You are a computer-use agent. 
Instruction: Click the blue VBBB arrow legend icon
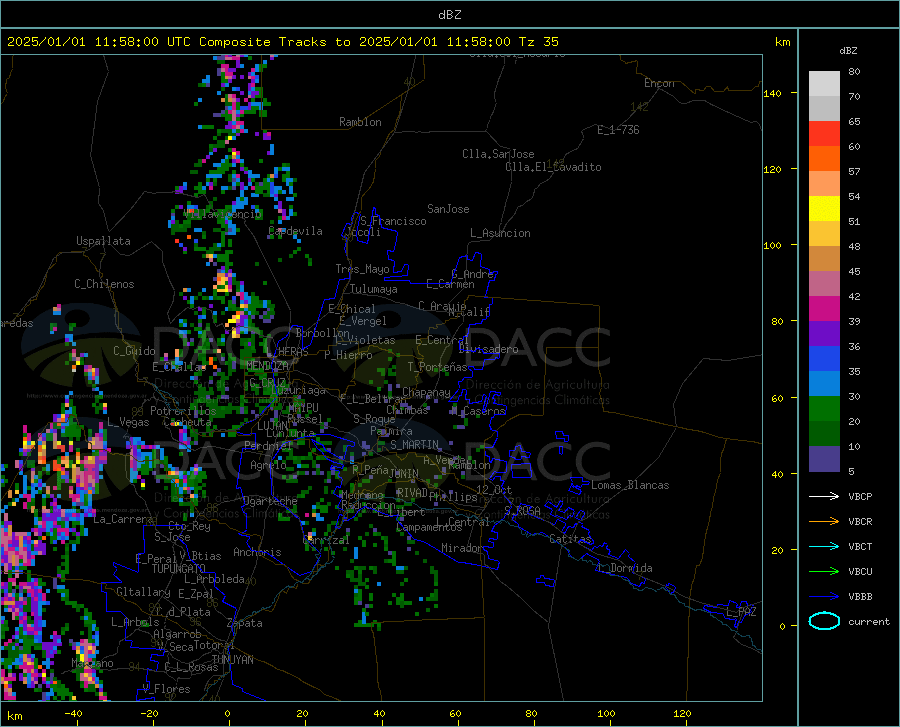pyautogui.click(x=824, y=597)
